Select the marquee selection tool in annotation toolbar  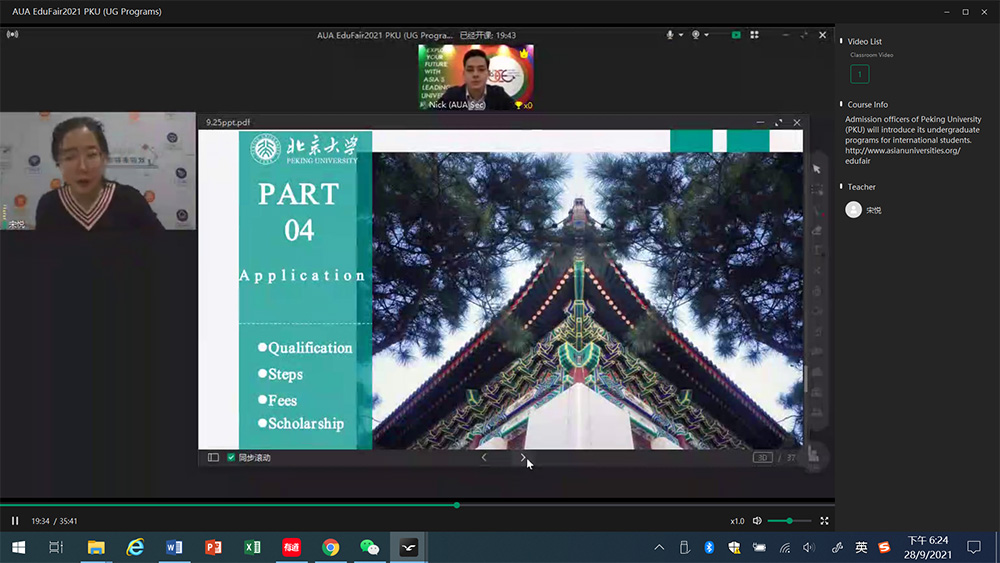coord(817,189)
